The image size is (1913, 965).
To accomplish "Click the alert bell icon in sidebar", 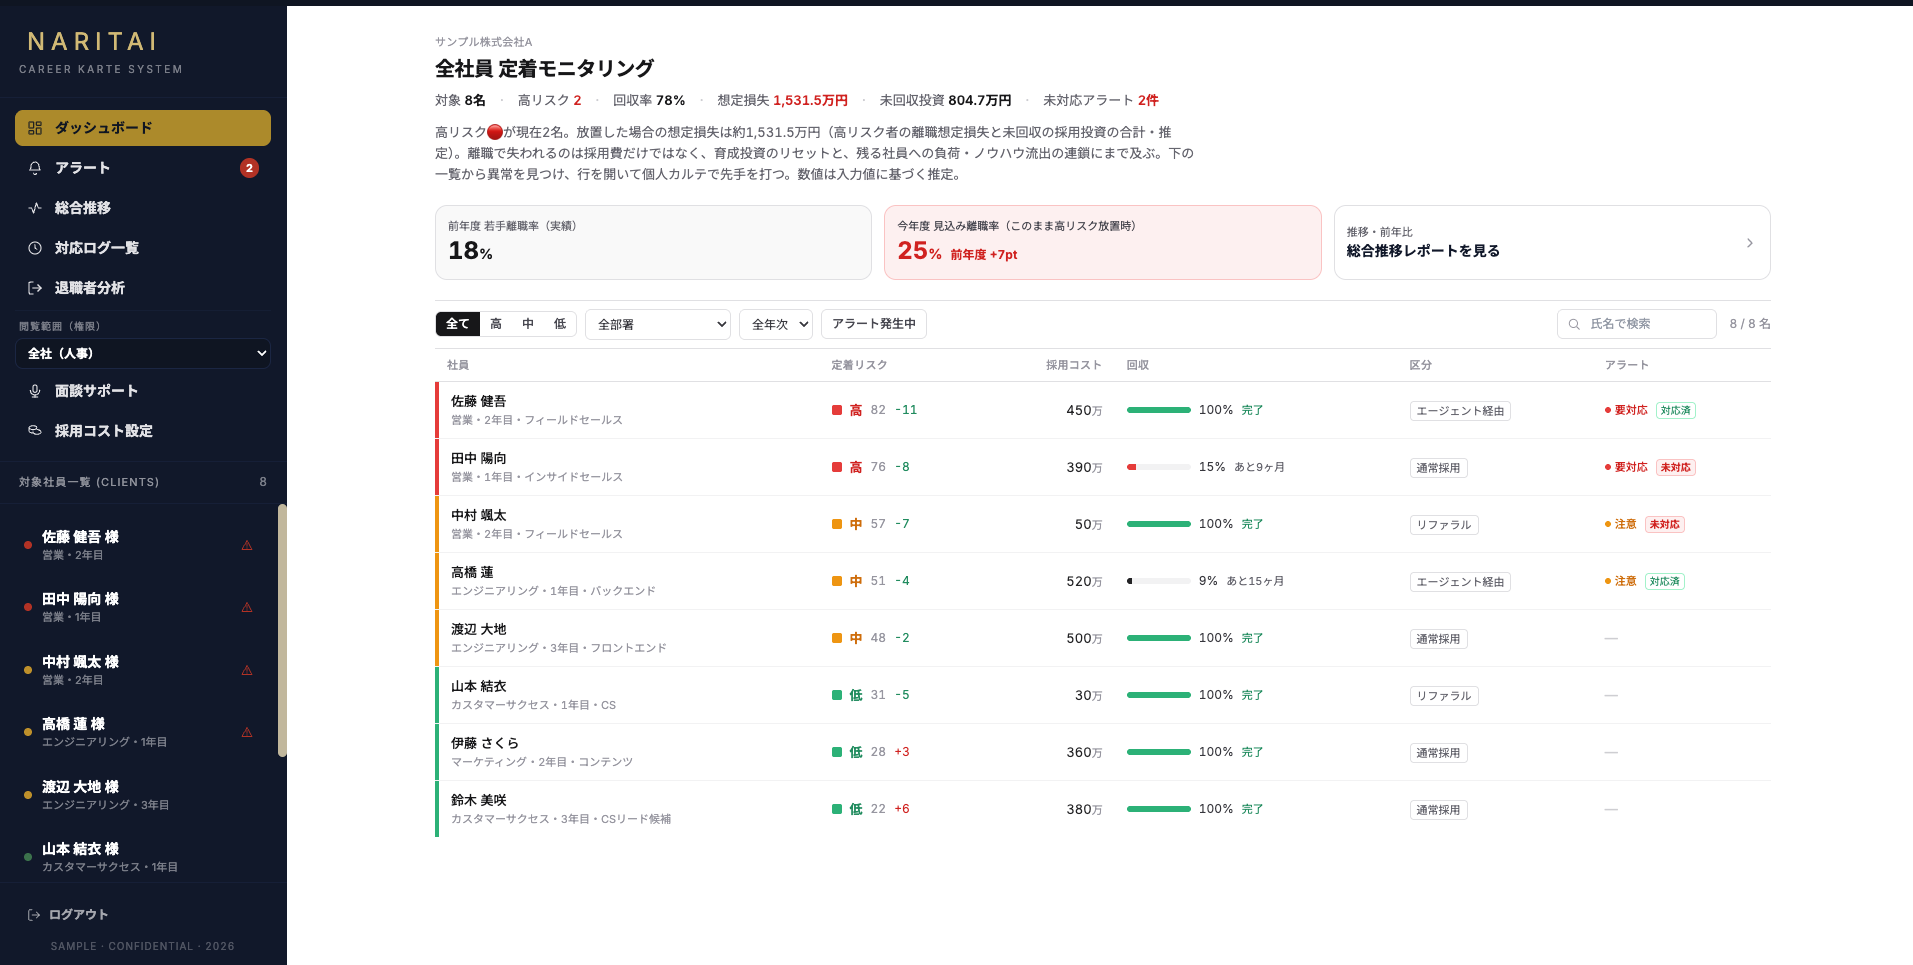I will [35, 168].
